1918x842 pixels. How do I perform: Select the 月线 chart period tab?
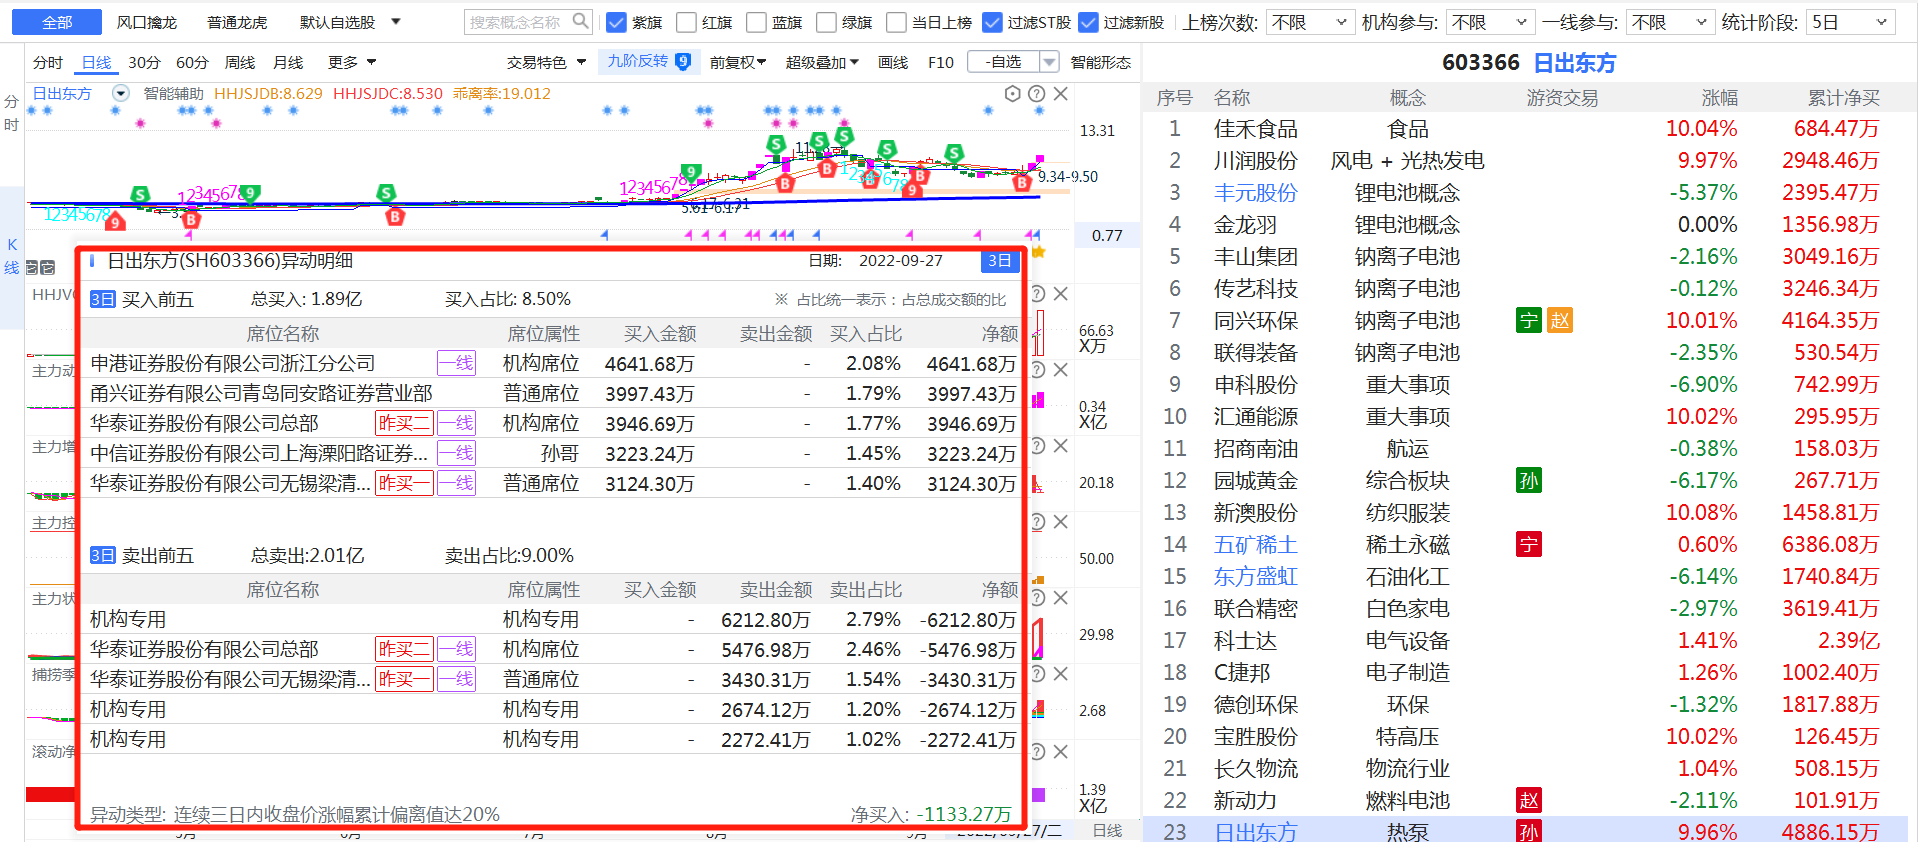288,62
